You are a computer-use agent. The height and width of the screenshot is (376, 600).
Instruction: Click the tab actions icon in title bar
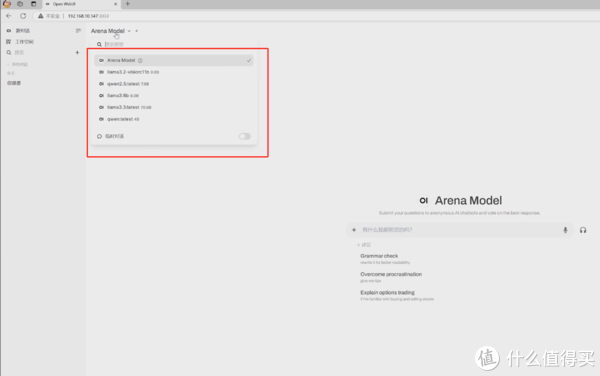[34, 4]
